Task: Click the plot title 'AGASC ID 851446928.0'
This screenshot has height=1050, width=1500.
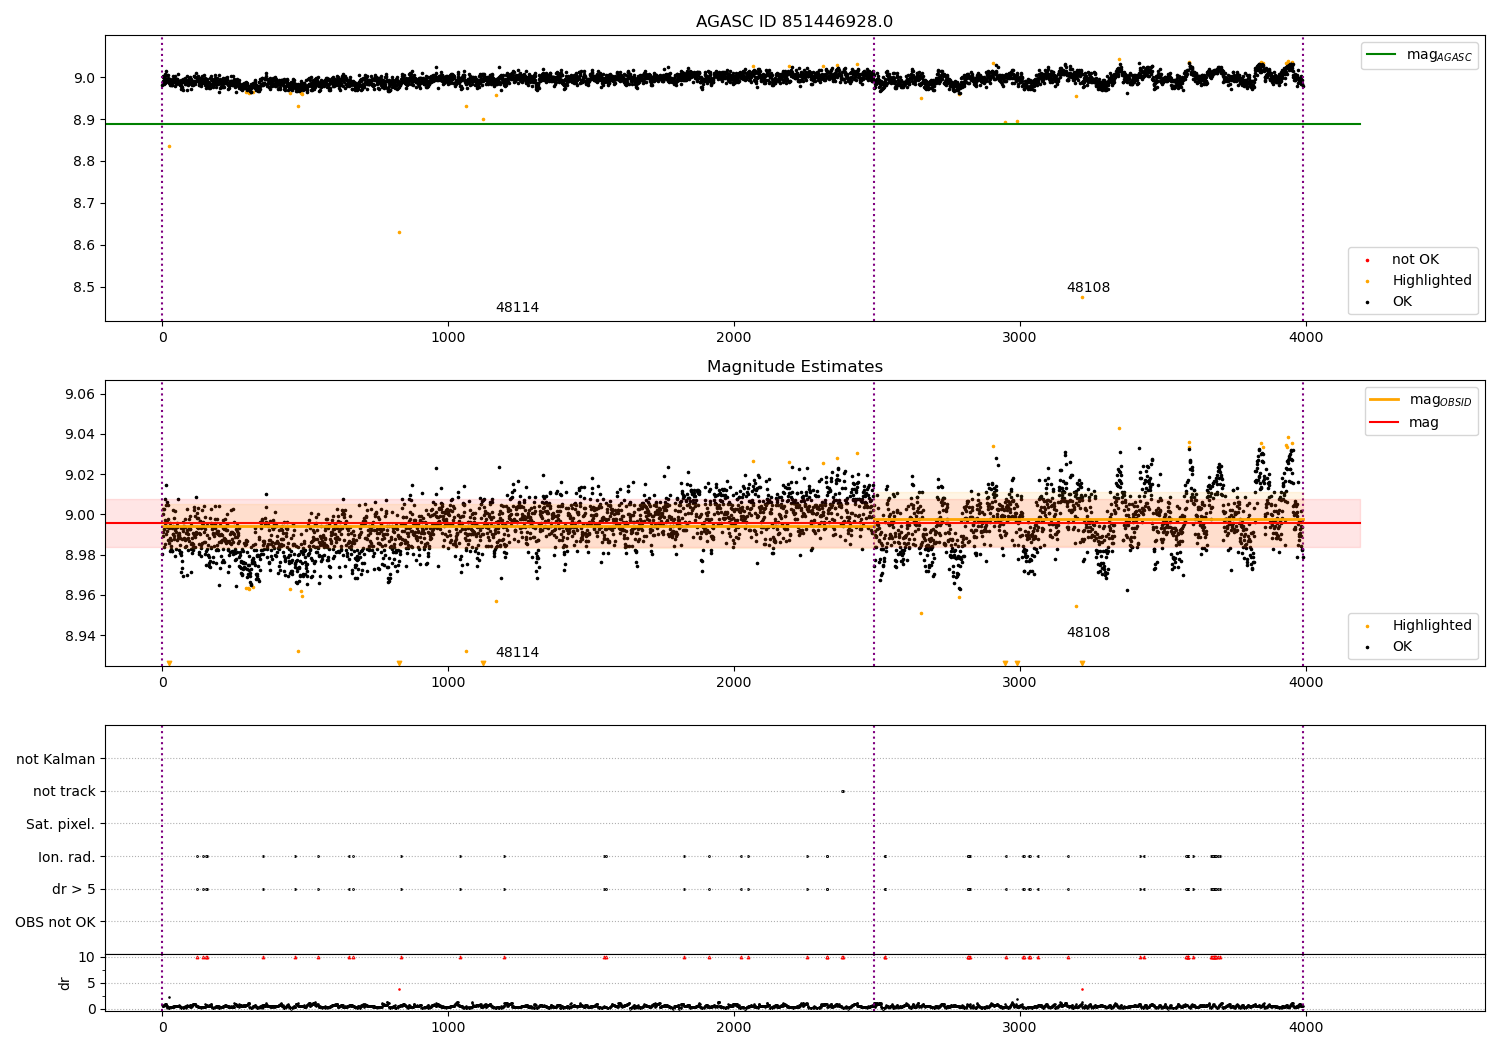Action: [795, 22]
